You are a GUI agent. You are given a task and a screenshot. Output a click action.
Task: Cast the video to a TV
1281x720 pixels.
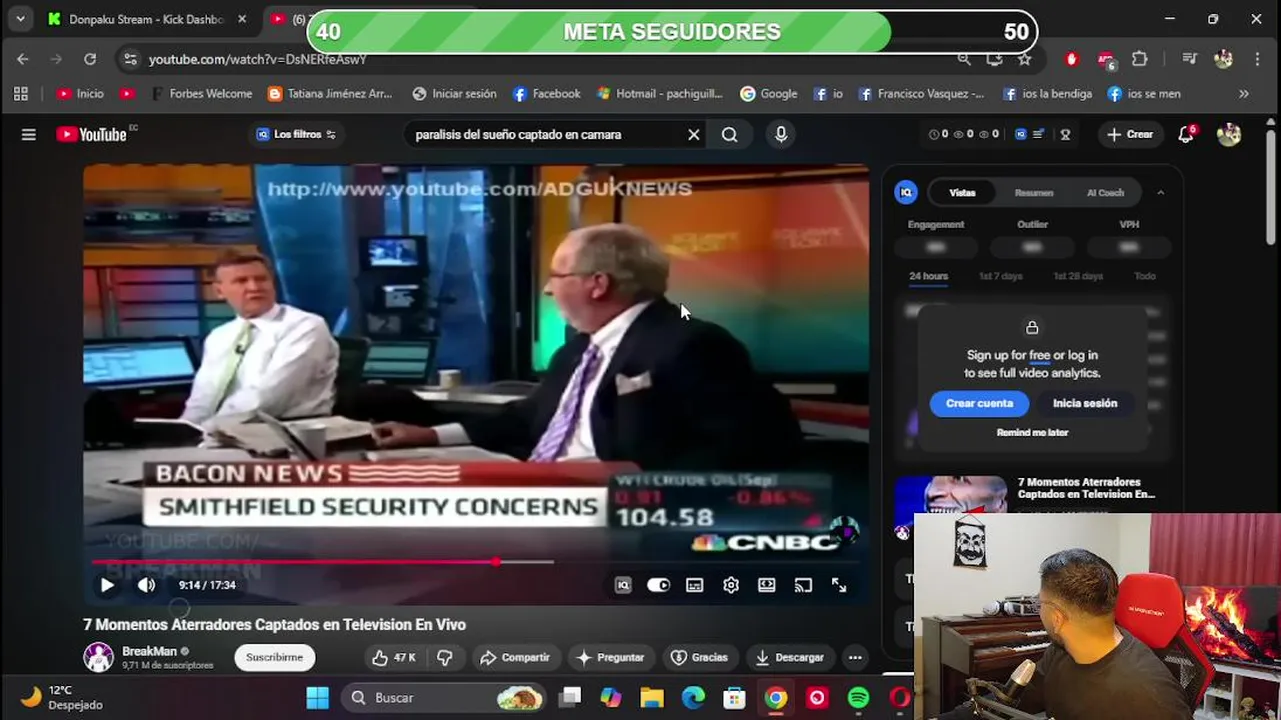pos(803,585)
